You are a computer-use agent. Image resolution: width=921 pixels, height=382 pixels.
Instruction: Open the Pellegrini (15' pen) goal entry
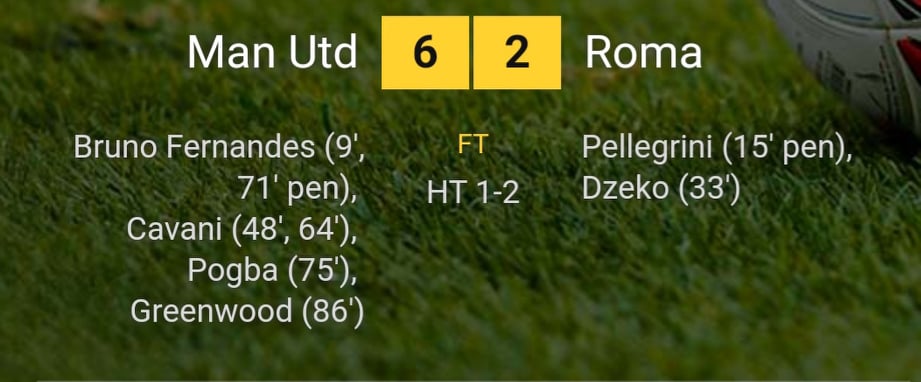(x=717, y=148)
